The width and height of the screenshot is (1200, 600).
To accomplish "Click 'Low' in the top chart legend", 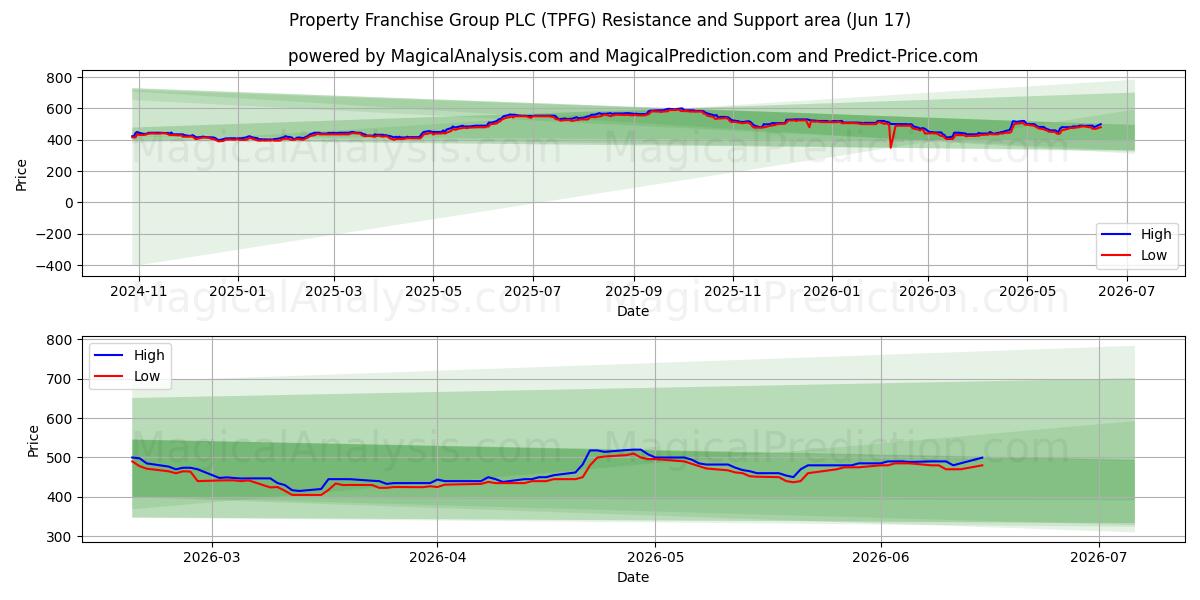I will pos(1154,255).
